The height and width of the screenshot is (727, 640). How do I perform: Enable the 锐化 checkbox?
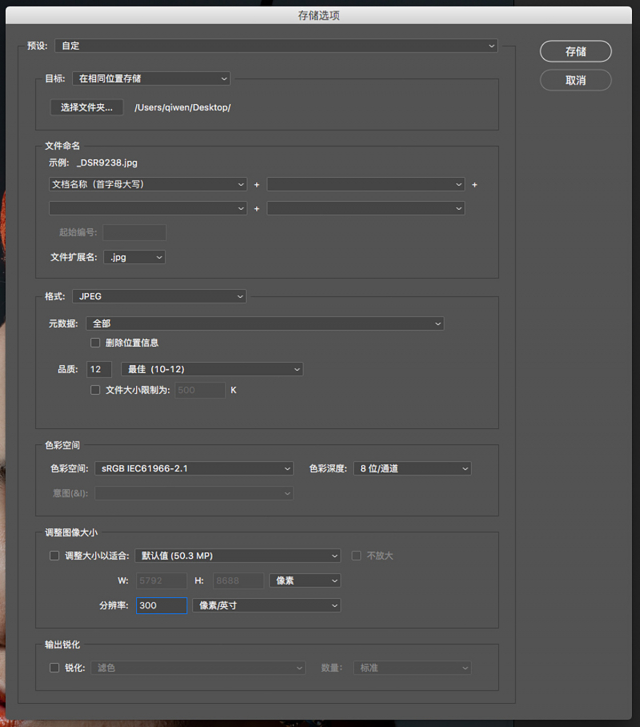tap(54, 668)
